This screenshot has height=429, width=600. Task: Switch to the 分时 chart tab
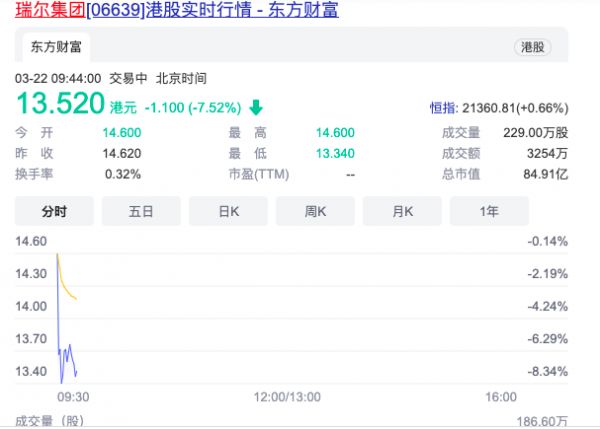53,211
